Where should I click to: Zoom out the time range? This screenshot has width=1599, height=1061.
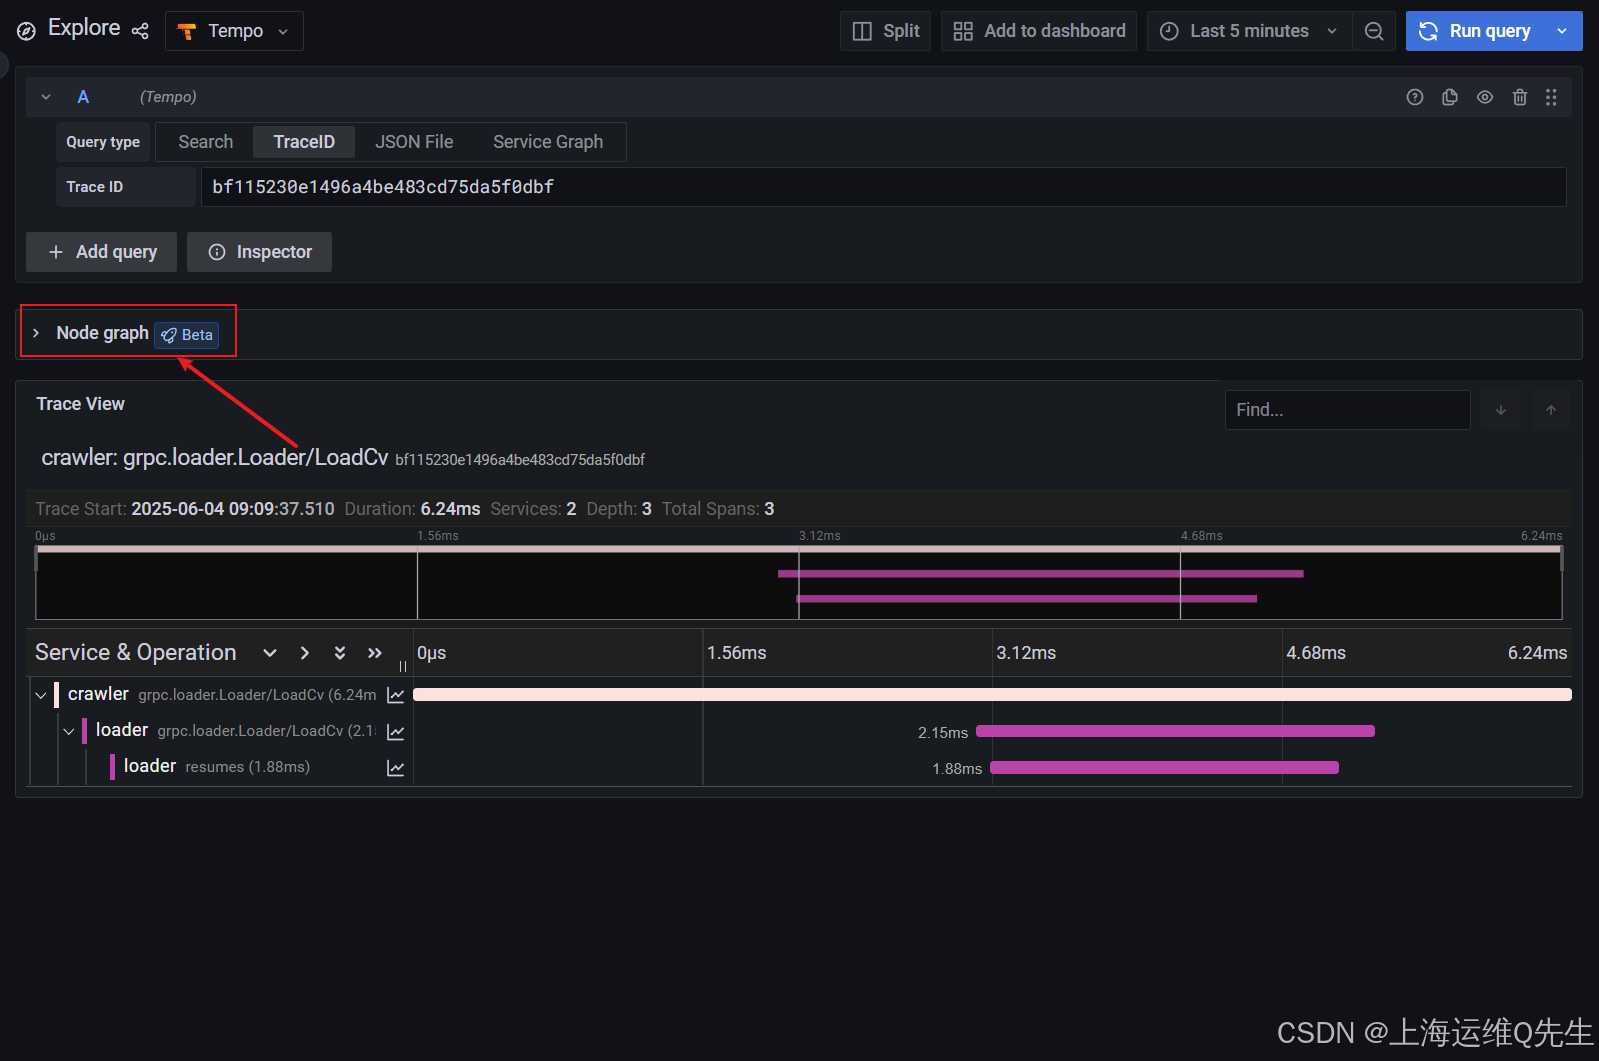tap(1374, 31)
